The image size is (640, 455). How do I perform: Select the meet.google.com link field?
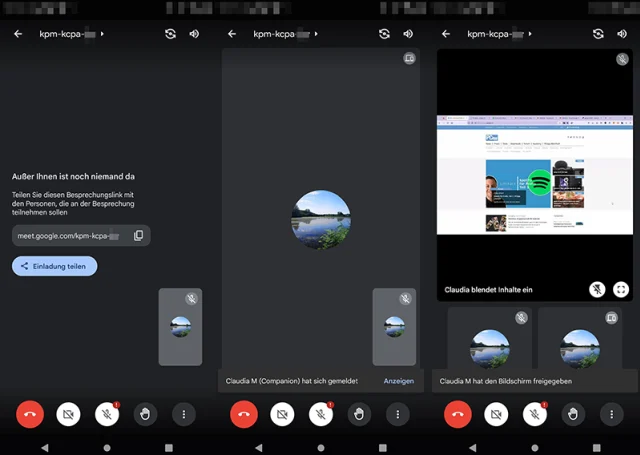(81, 235)
